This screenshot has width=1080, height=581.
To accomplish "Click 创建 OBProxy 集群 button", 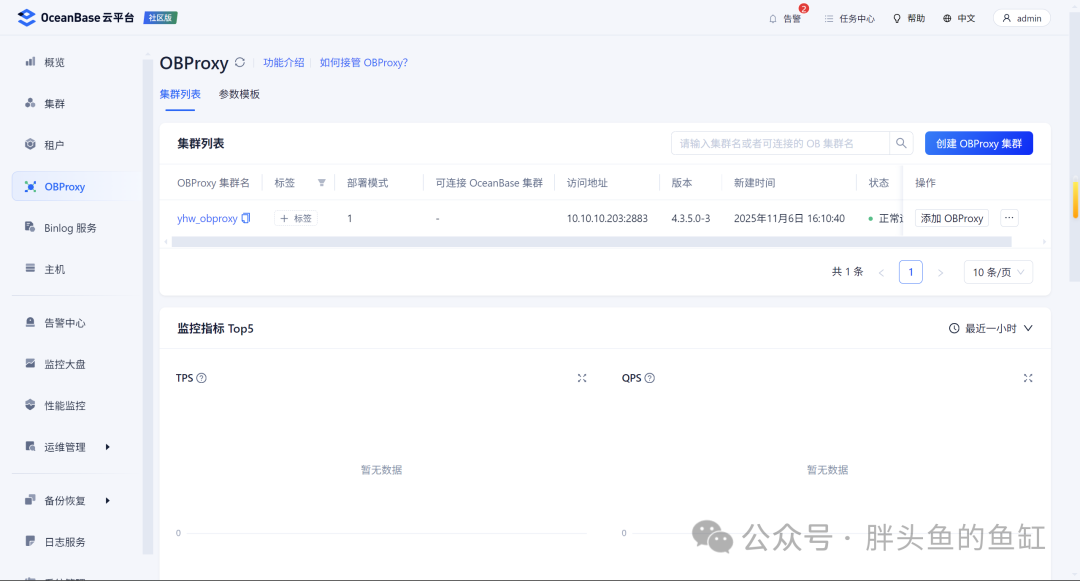I will click(979, 143).
